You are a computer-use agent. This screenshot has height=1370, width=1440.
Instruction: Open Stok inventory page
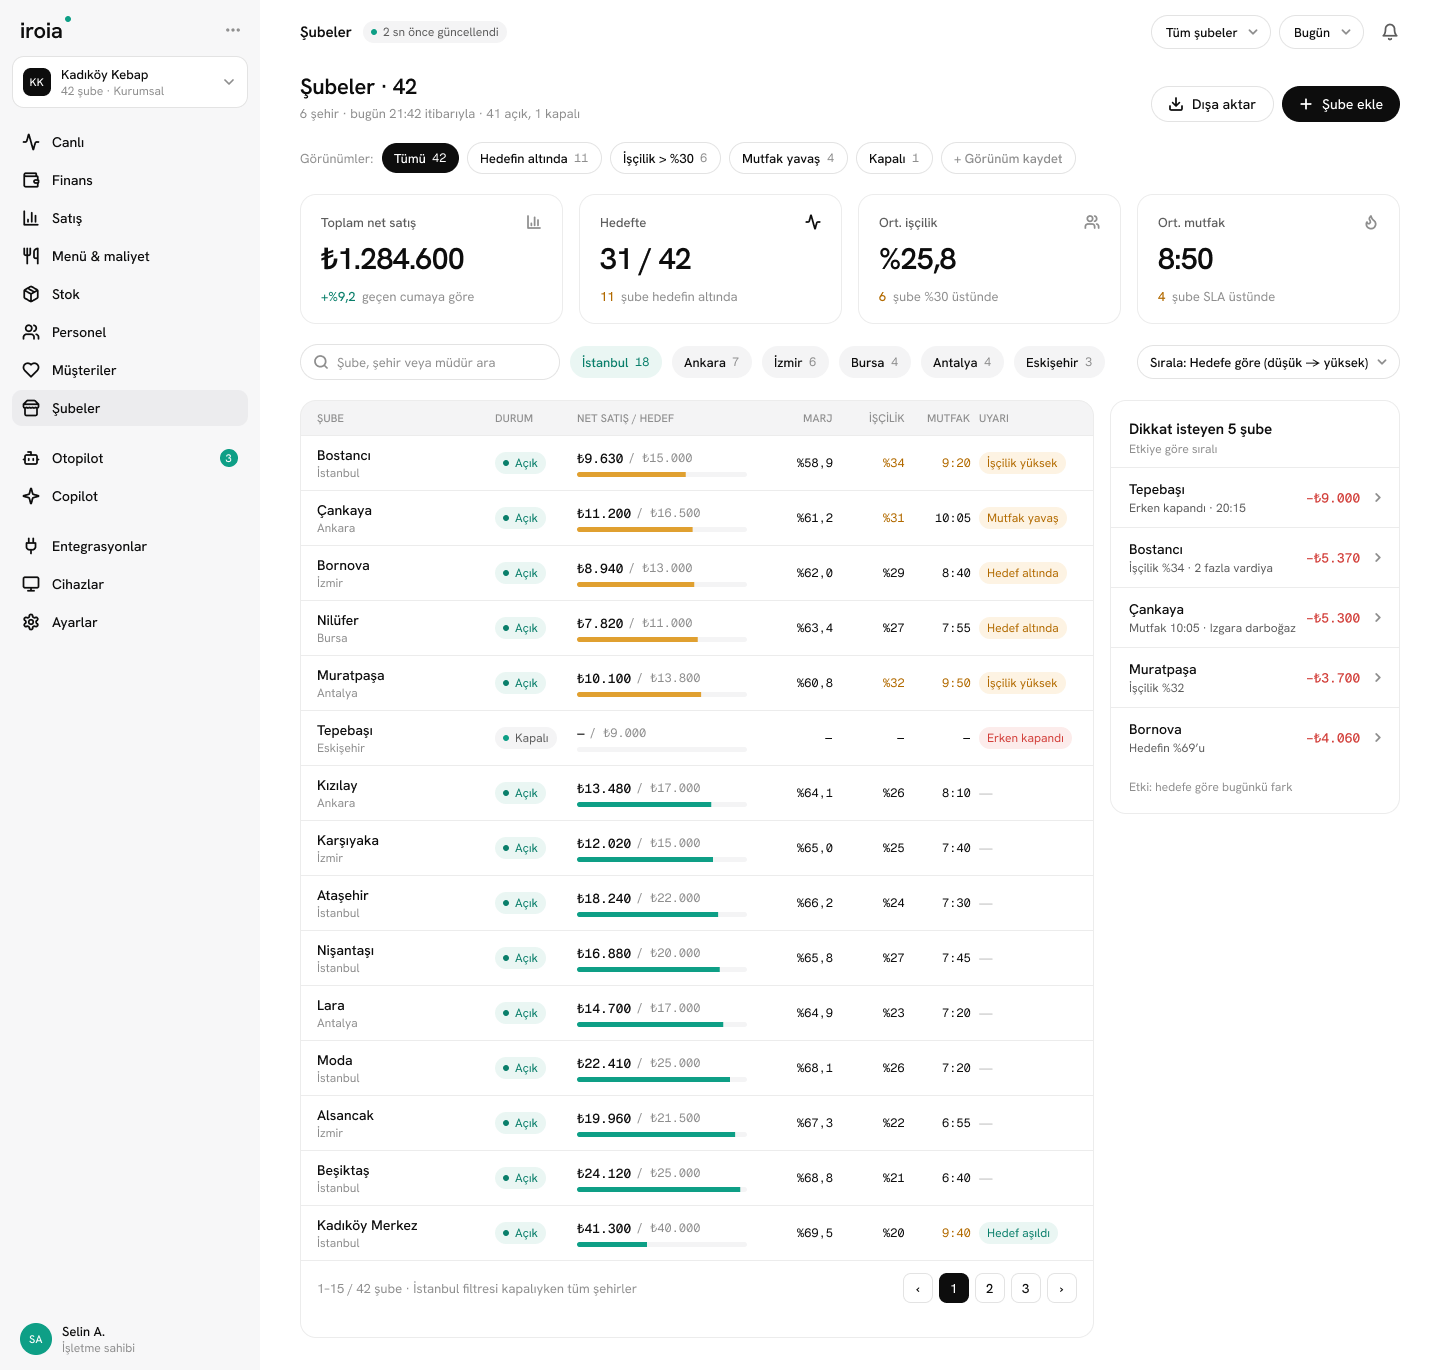tap(130, 294)
